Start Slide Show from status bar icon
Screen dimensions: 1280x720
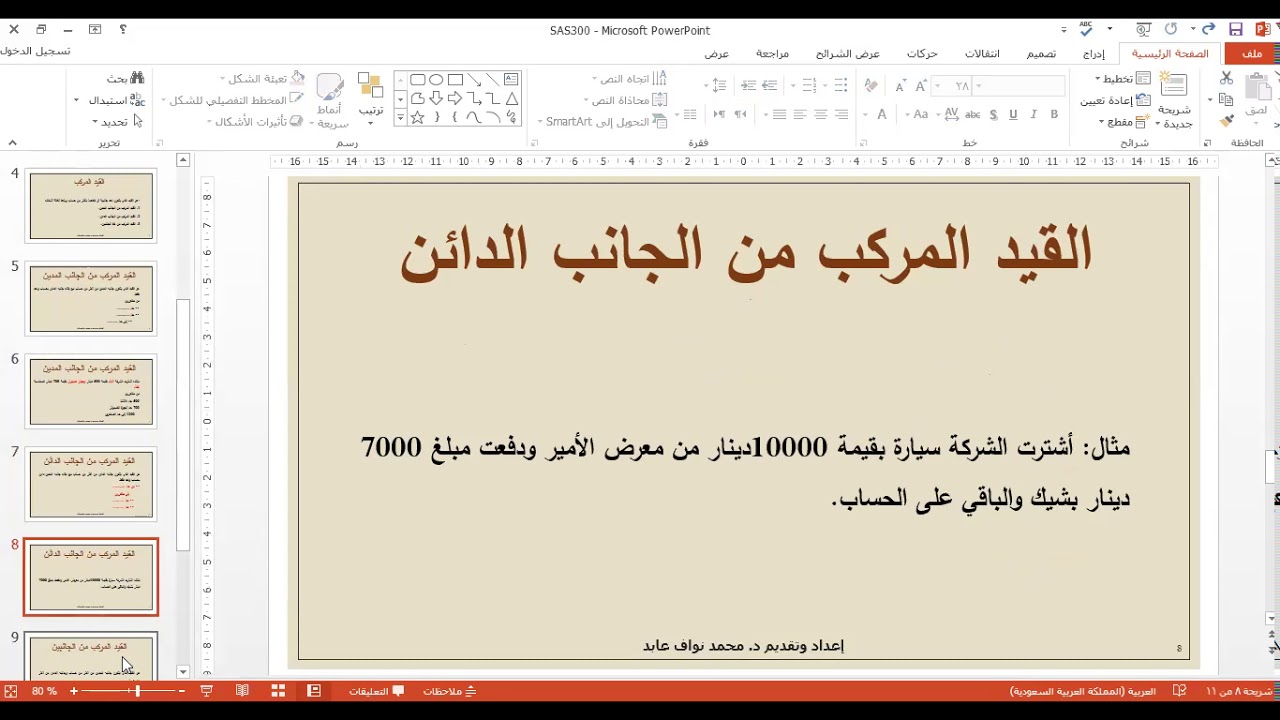click(207, 691)
